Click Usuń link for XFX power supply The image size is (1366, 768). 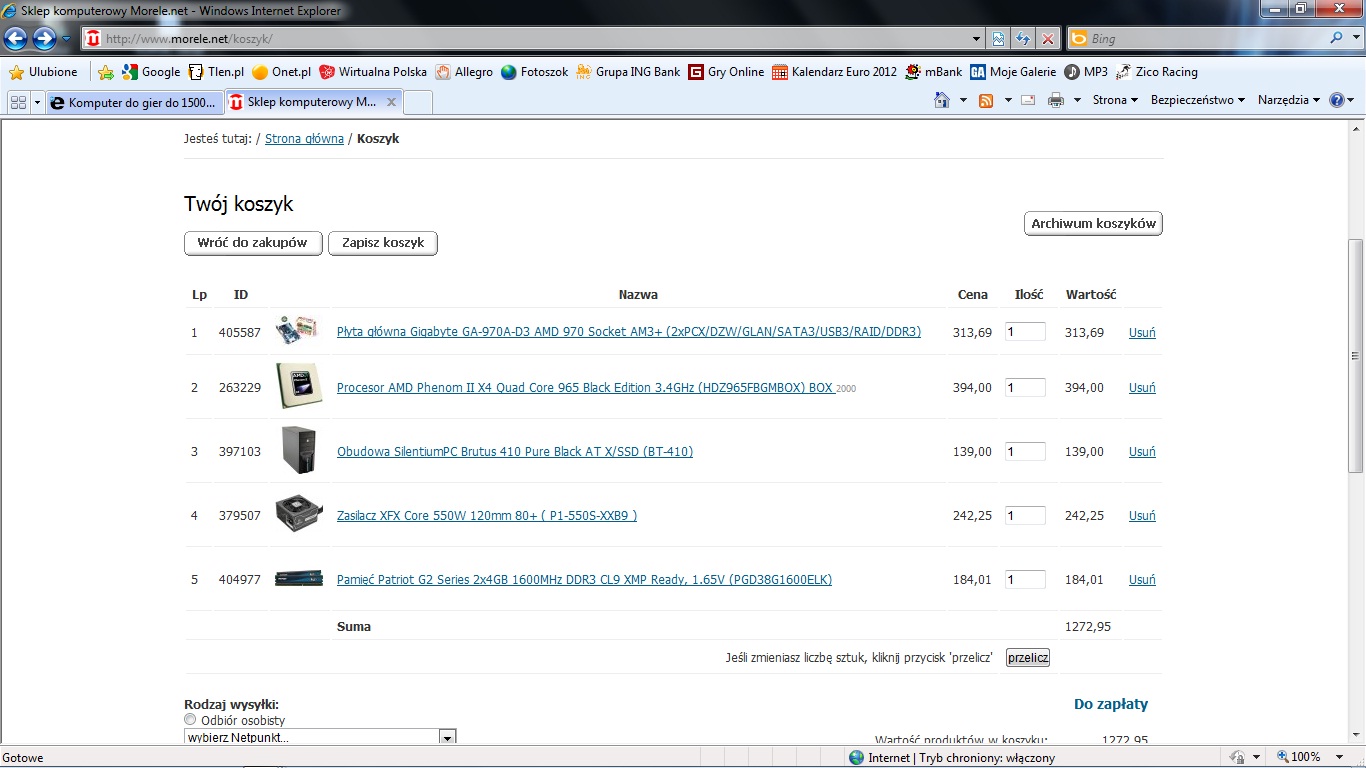coord(1142,516)
